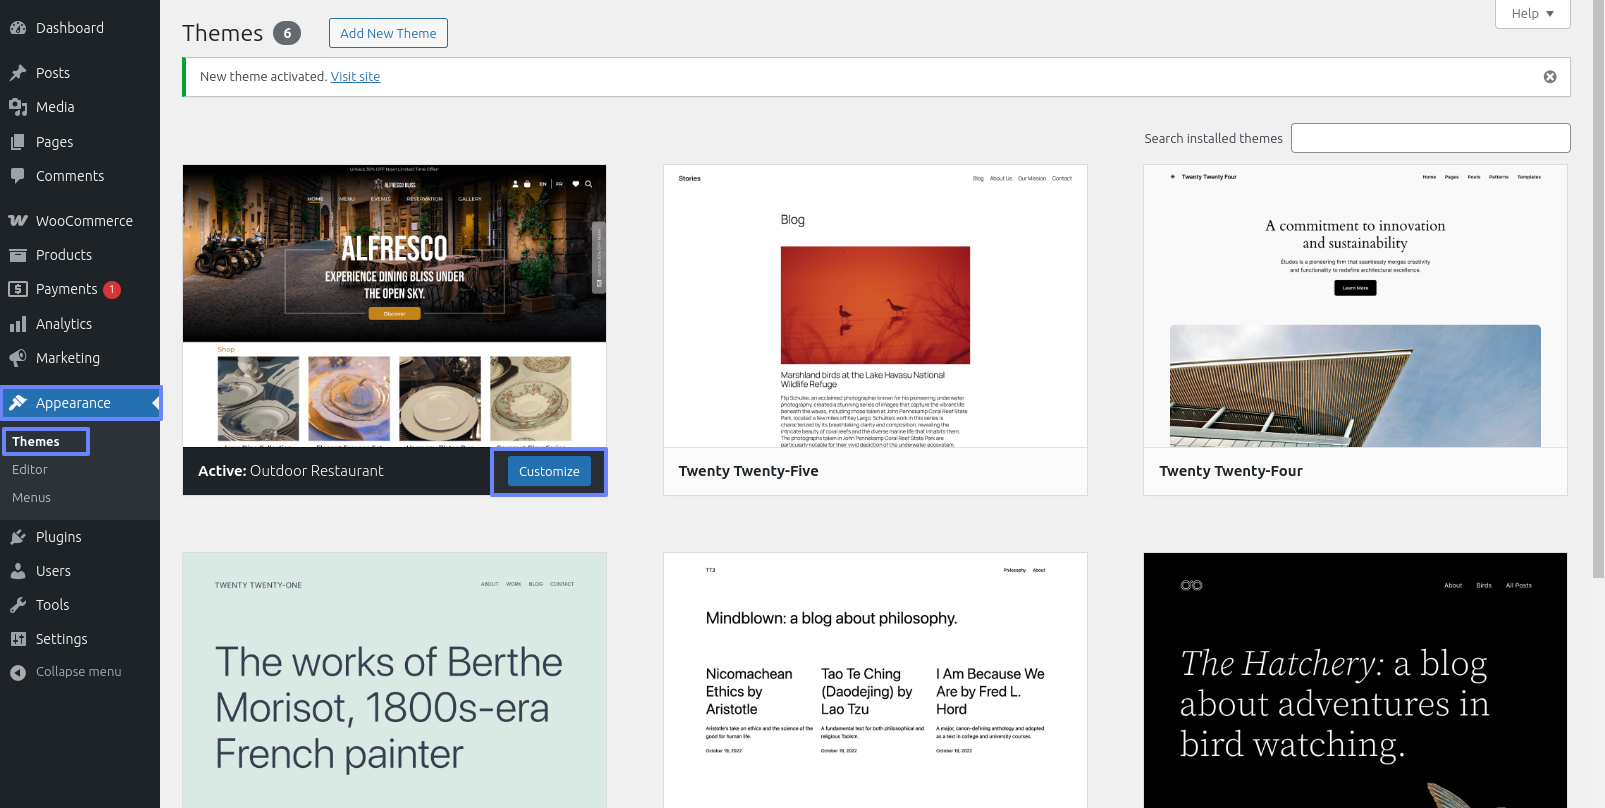Open WooCommerce menu item
Image resolution: width=1605 pixels, height=808 pixels.
[x=80, y=221]
